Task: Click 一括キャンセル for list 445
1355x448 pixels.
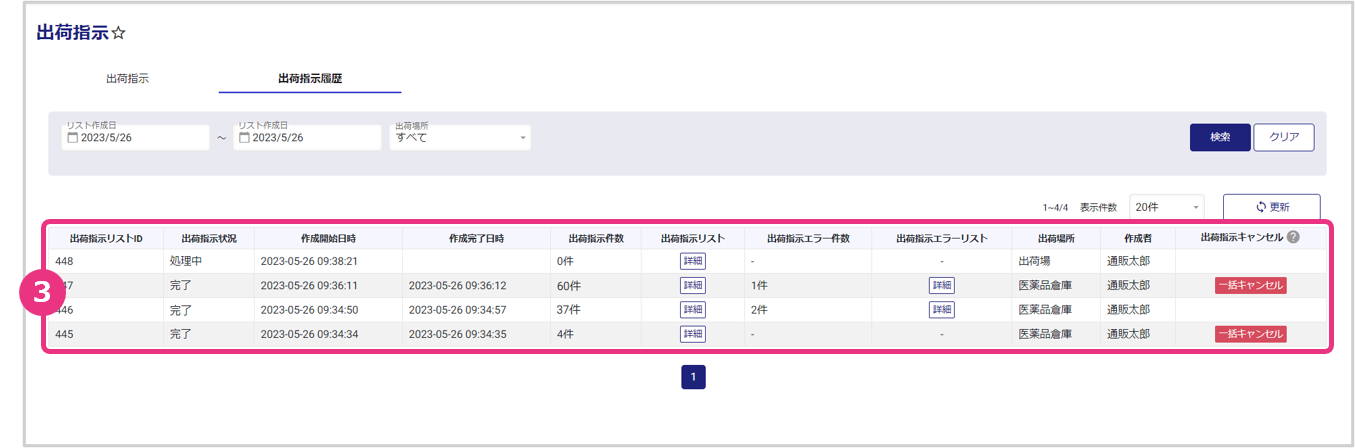Action: pos(1250,334)
